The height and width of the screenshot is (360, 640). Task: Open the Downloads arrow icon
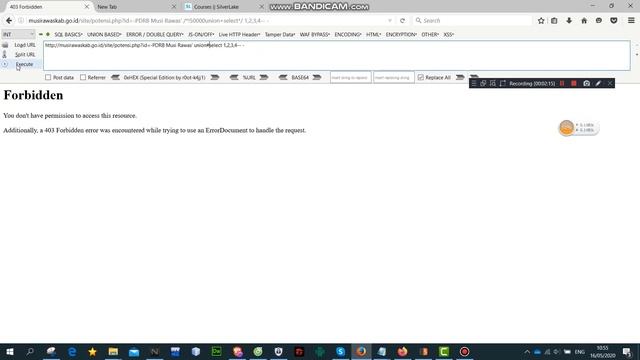tap(569, 20)
